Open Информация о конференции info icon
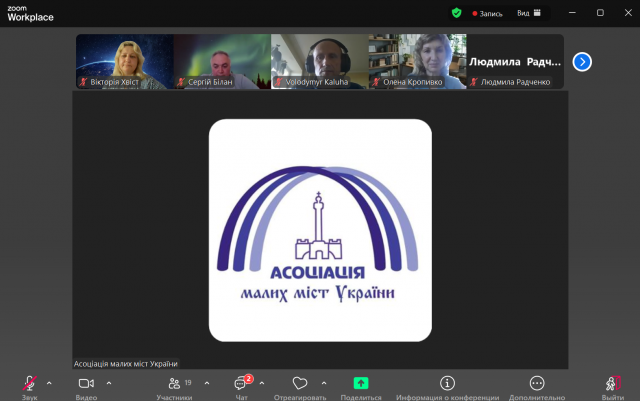The image size is (640, 401). [x=447, y=383]
